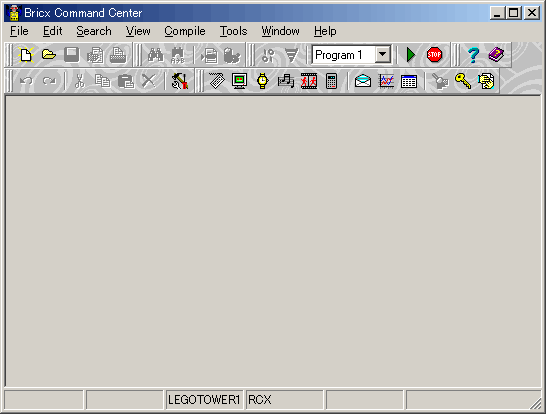Open the Datalog chart icon

[386, 81]
